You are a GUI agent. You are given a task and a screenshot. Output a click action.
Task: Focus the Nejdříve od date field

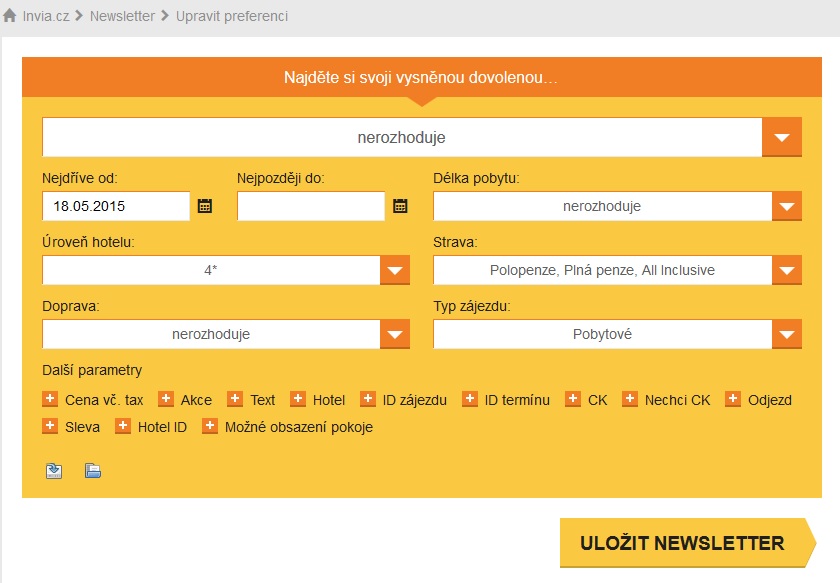click(116, 206)
